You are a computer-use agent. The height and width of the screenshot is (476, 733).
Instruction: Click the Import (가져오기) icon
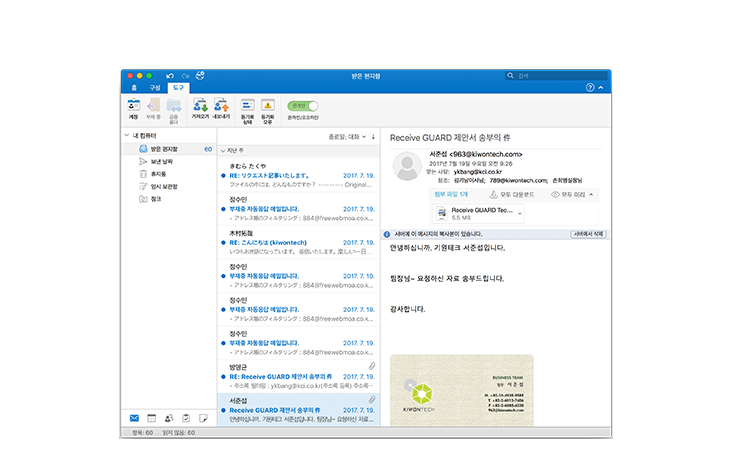click(x=199, y=106)
